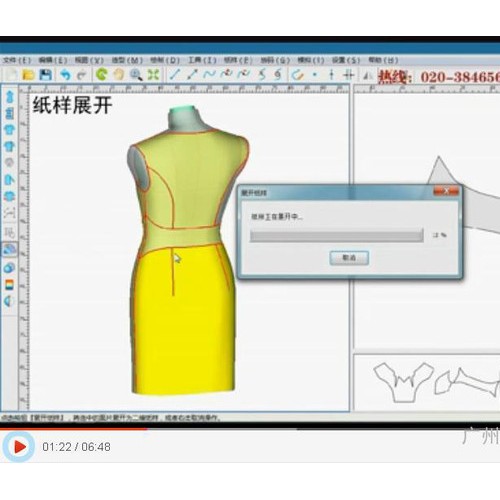Open the 放码(G) grading menu
This screenshot has width=500, height=500.
(x=275, y=60)
